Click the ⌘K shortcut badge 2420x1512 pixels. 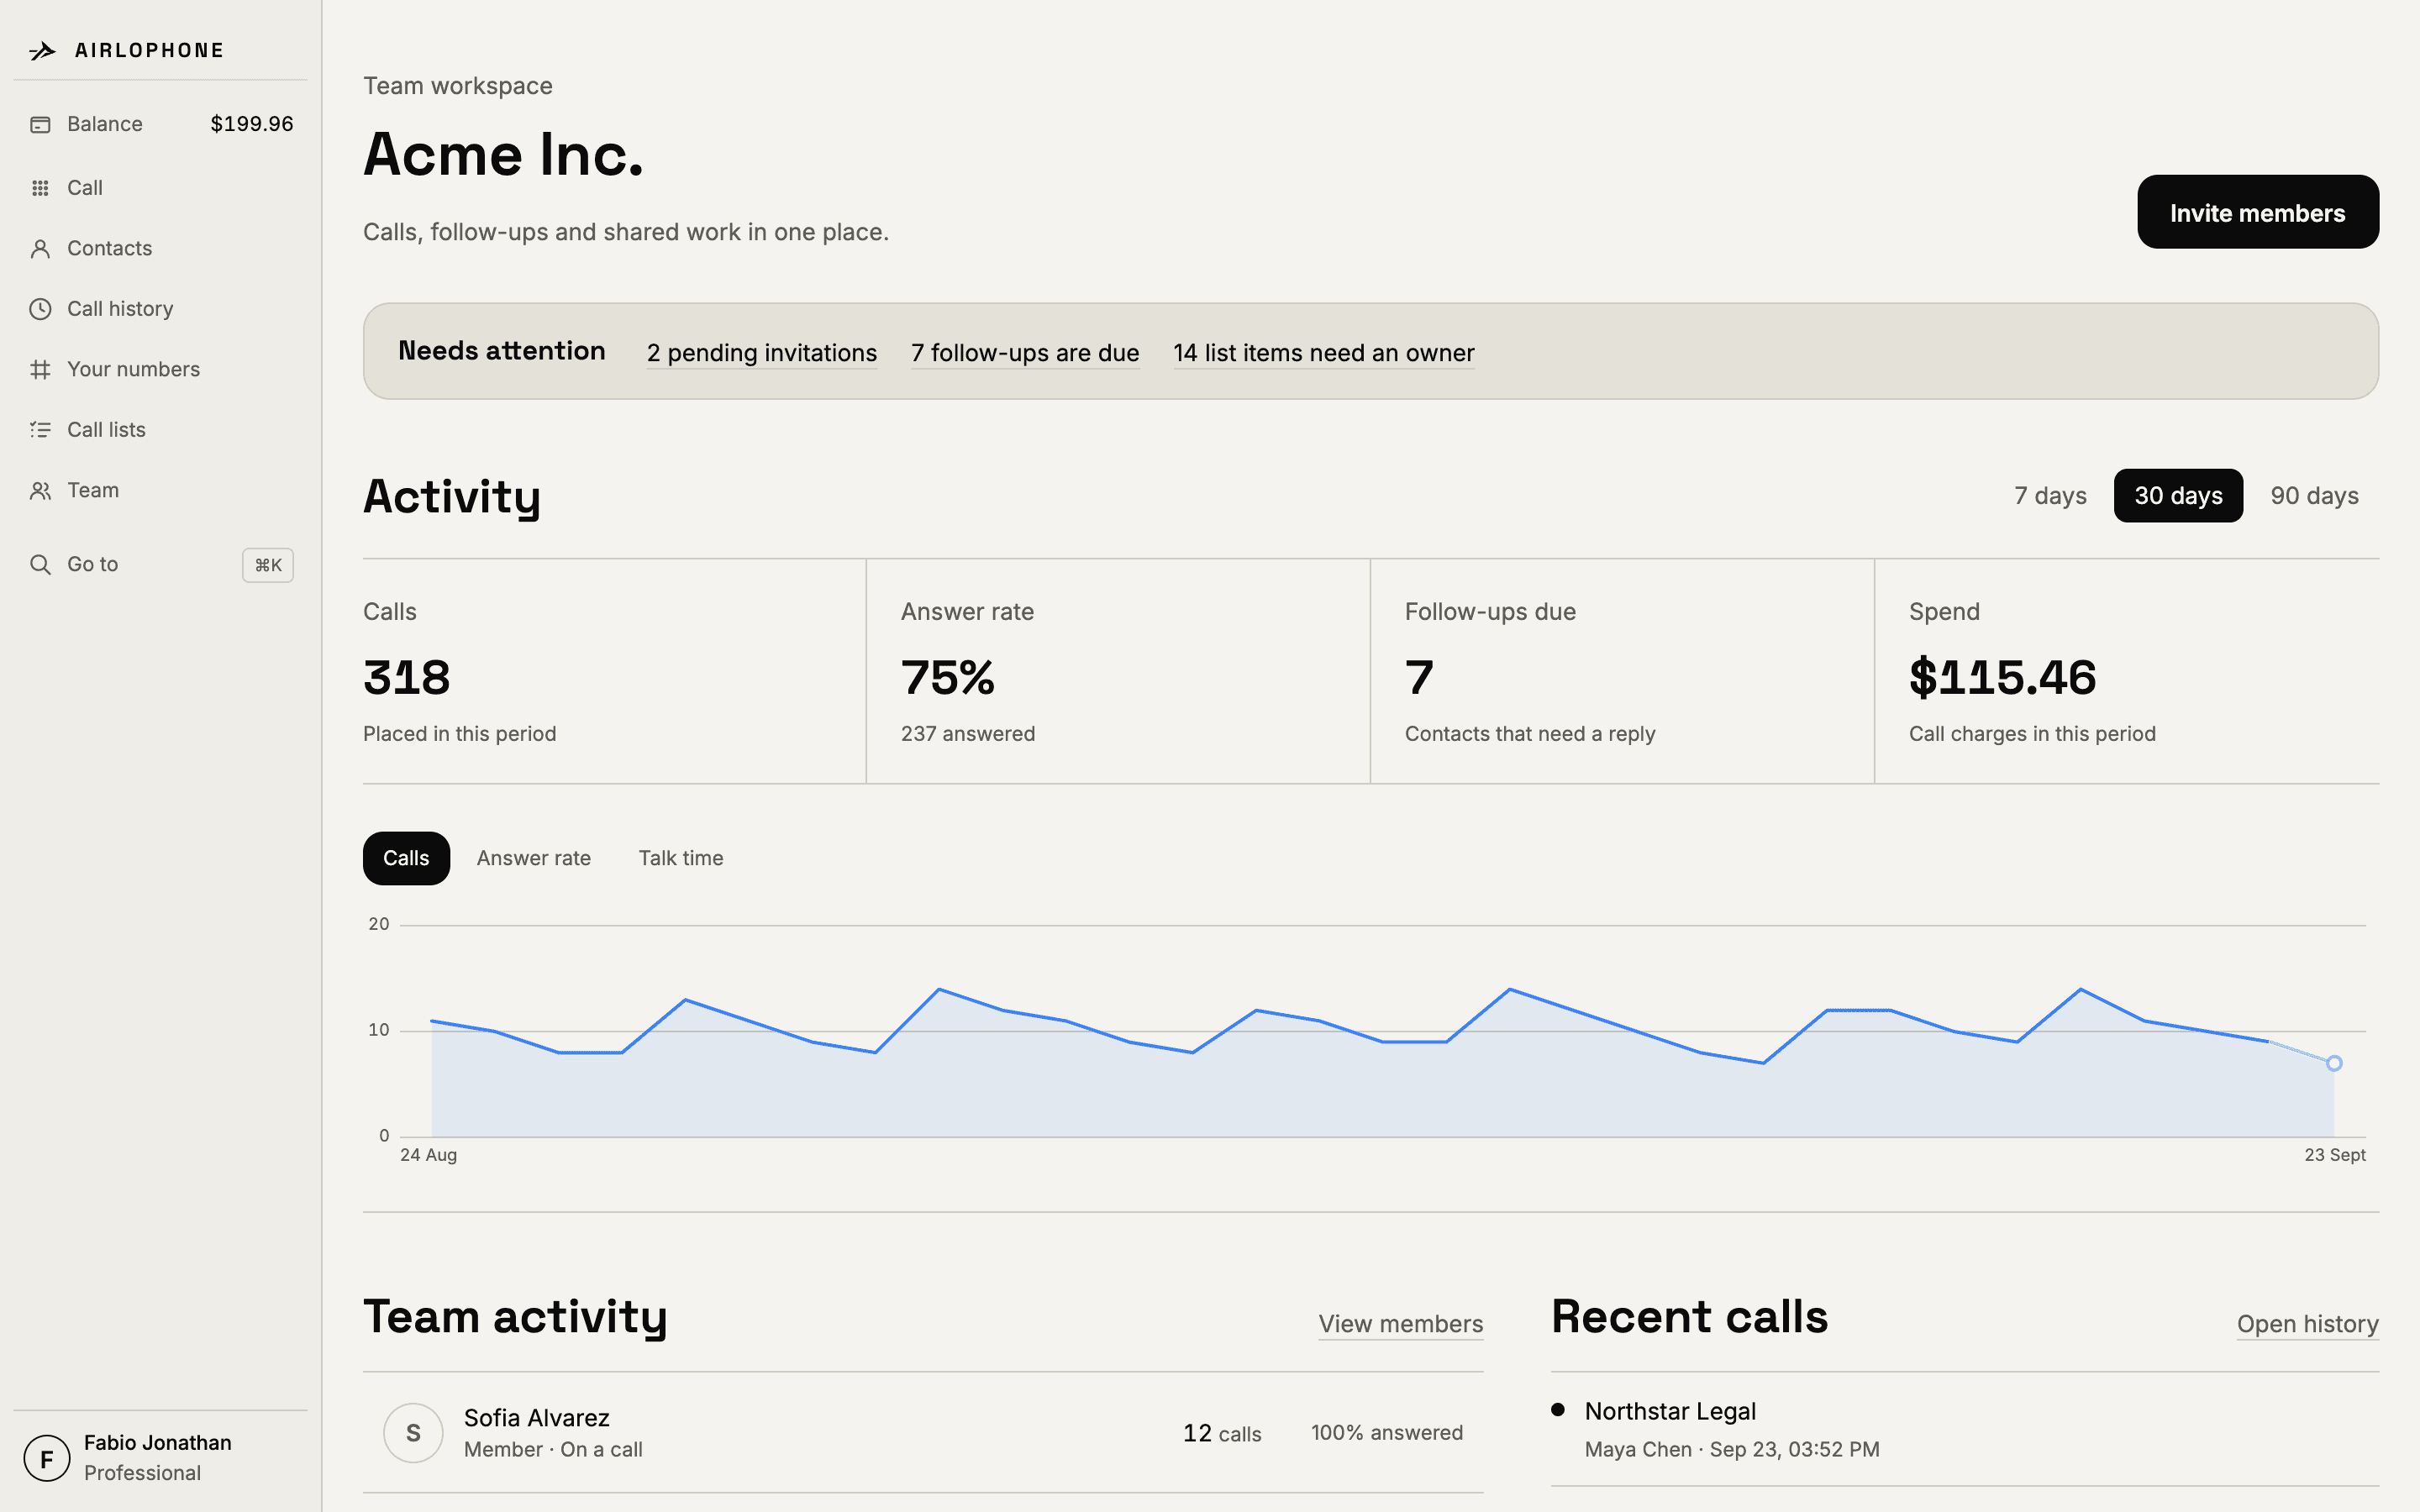point(268,565)
